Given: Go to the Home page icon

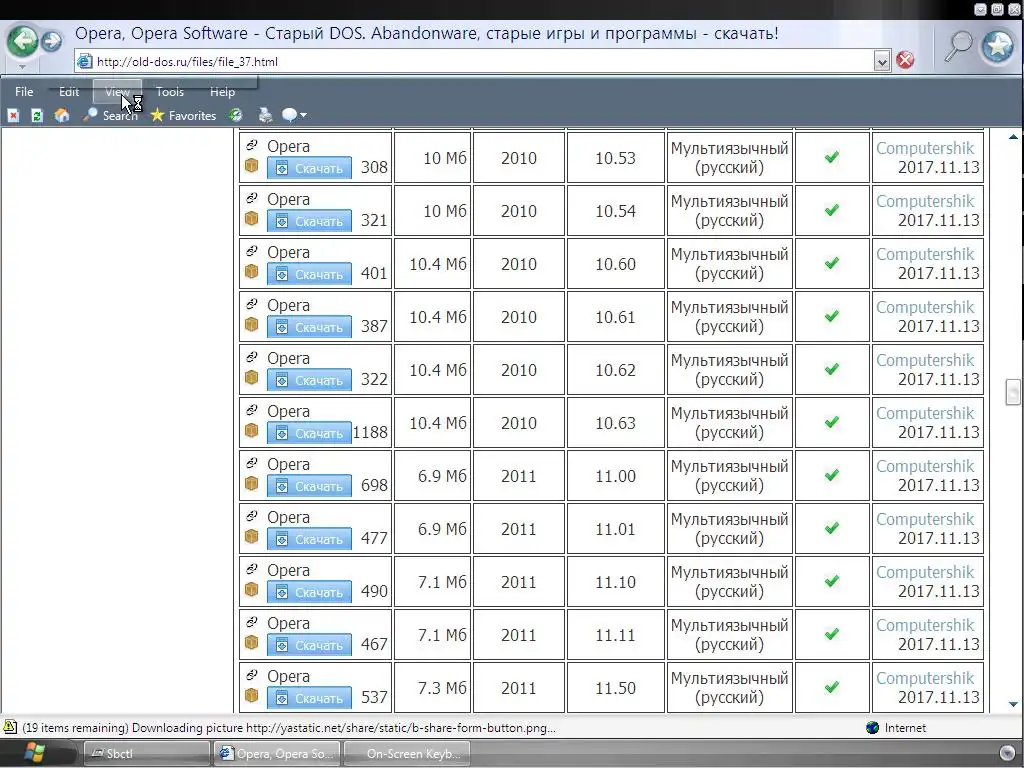Looking at the screenshot, I should click(x=62, y=116).
